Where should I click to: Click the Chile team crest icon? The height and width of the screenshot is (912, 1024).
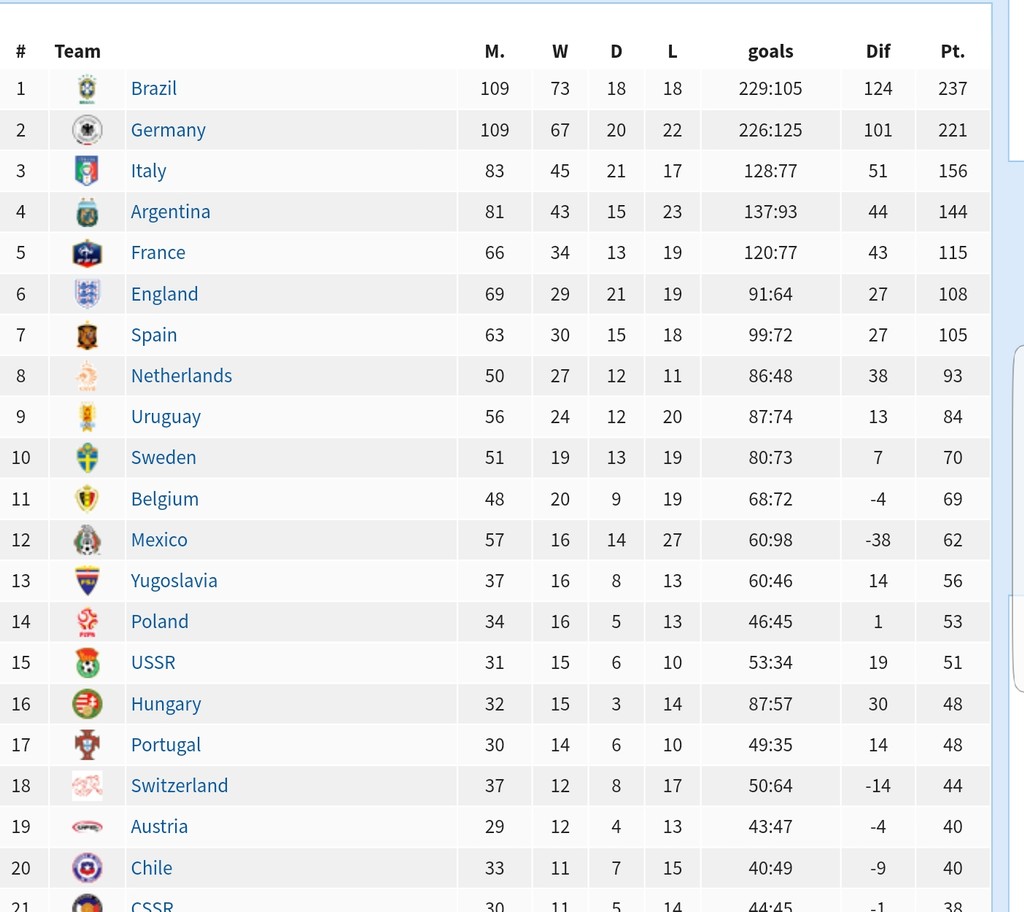coord(87,868)
